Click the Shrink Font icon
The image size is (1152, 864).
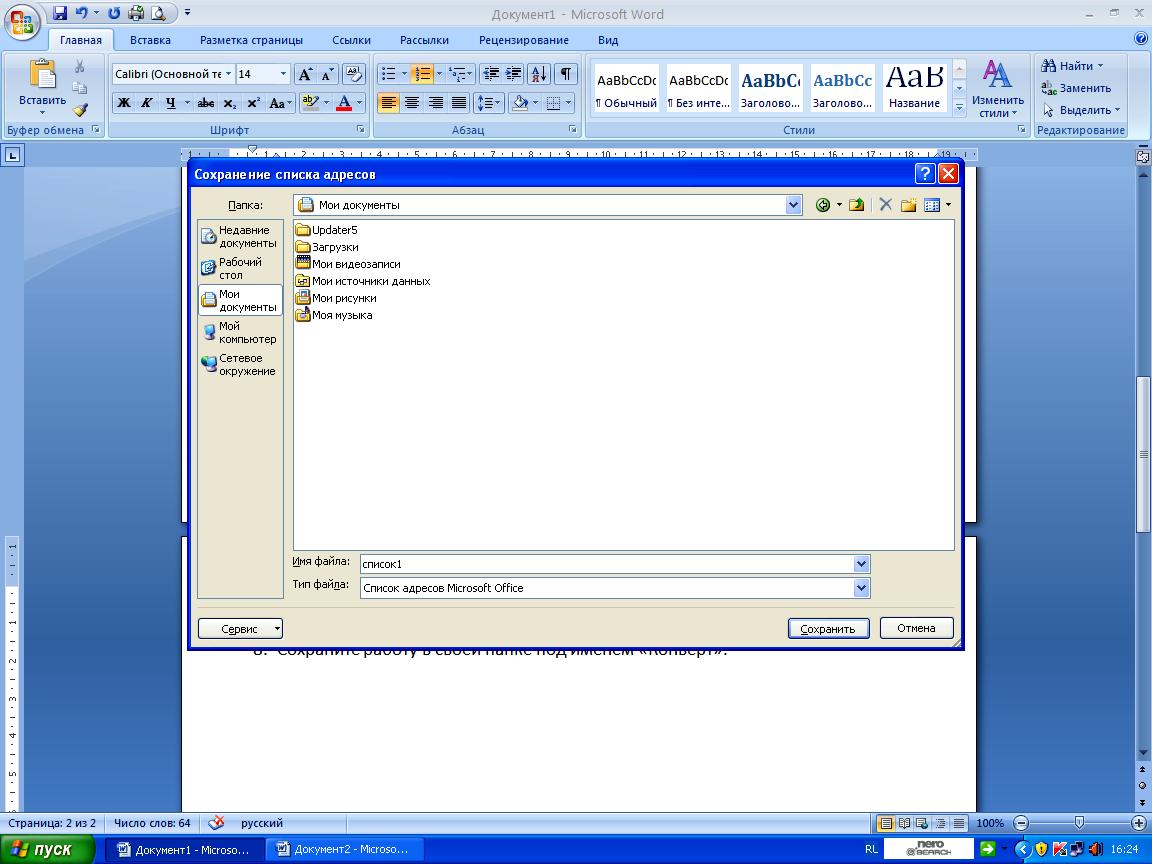click(x=328, y=74)
